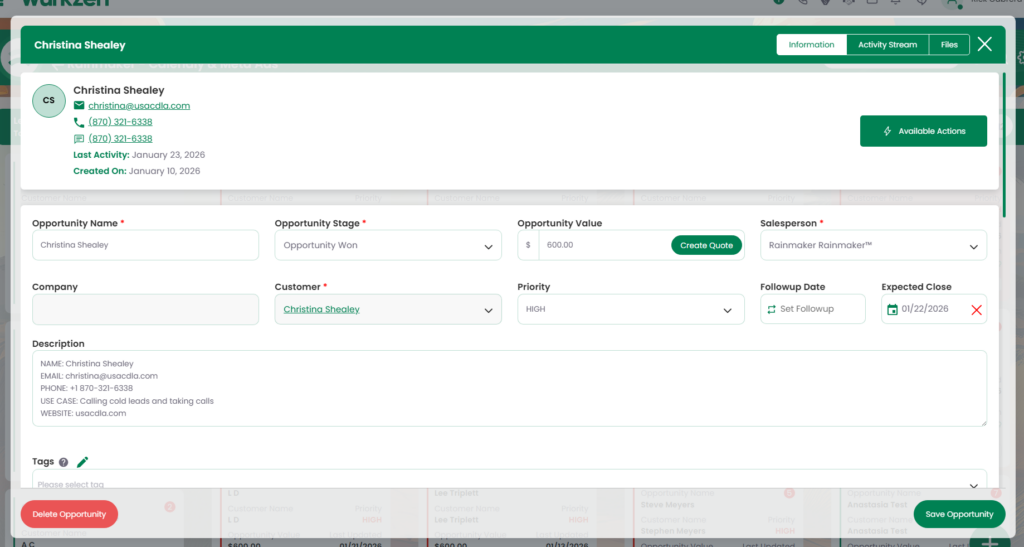Screen dimensions: 1024x547
Task: Open christina@usacdla.com email link
Action: point(139,105)
